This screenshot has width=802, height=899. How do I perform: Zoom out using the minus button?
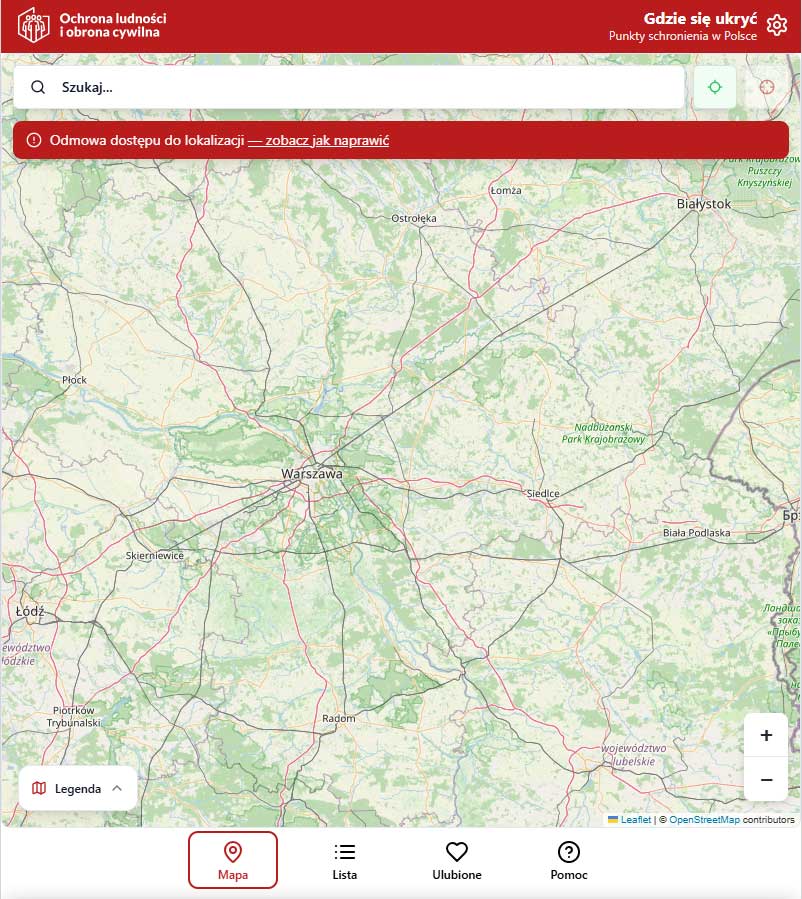click(766, 780)
